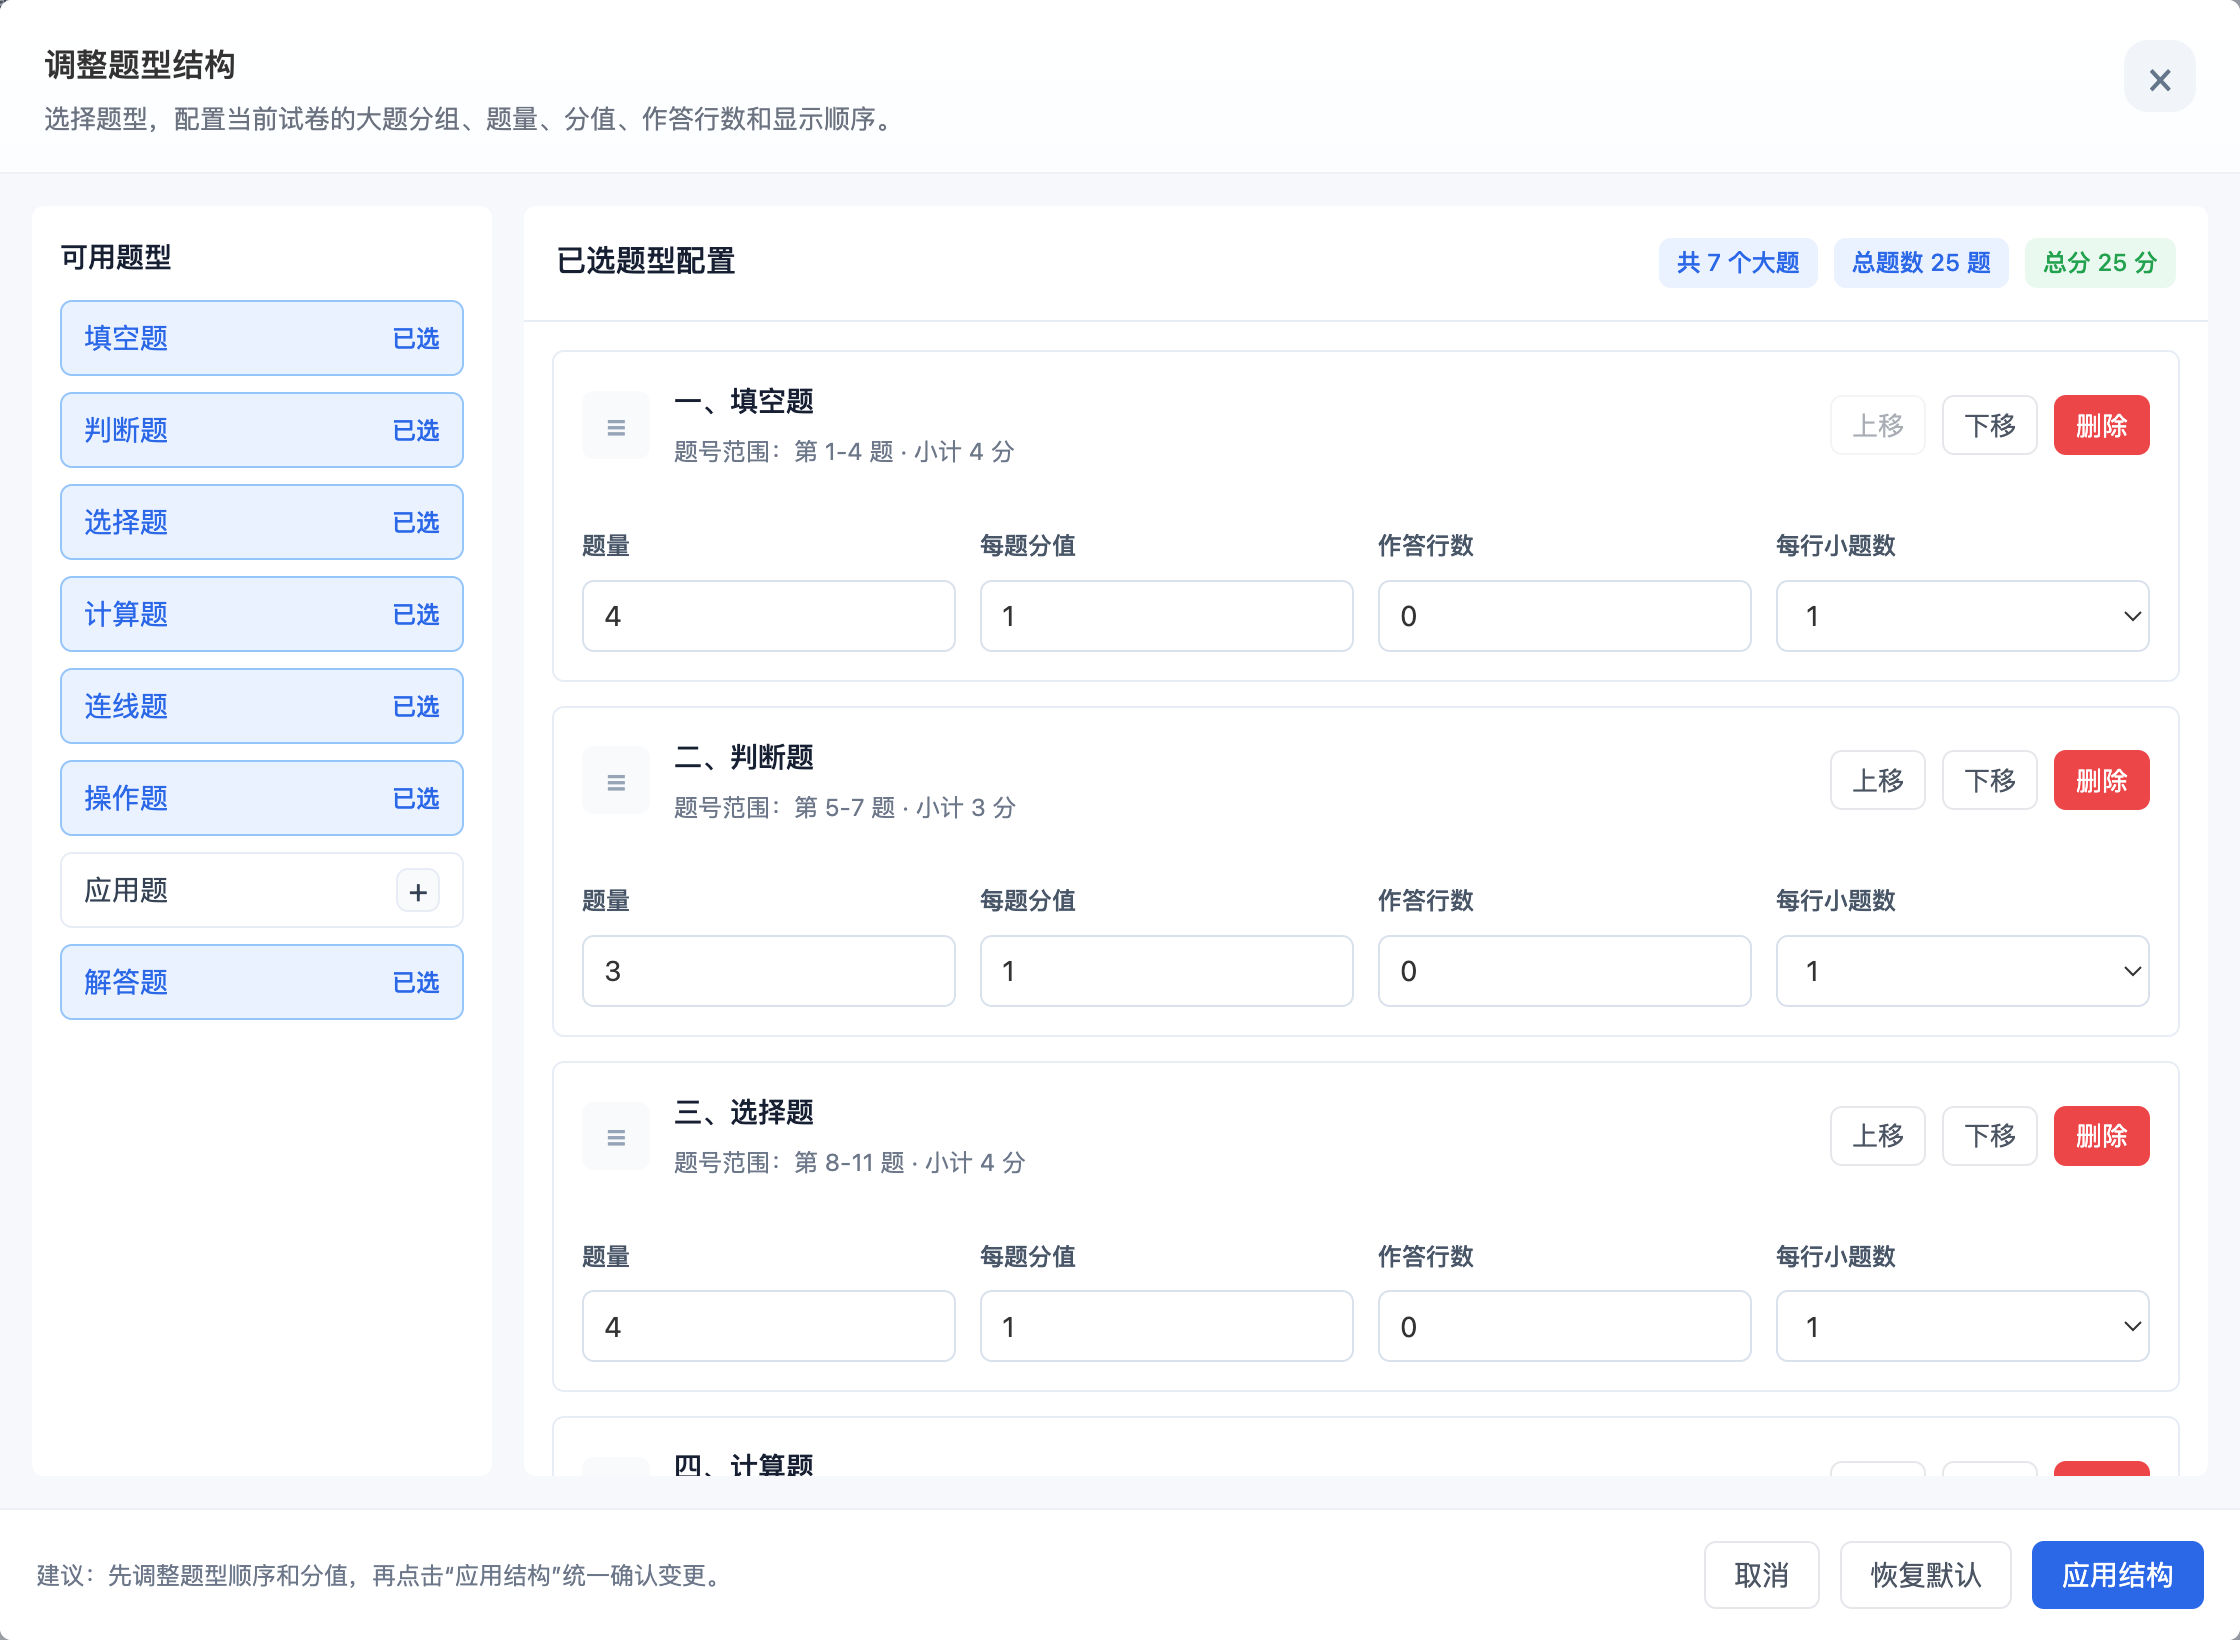Screen dimensions: 2240x1640
Task: Move 判断题 section up with 上移
Action: 1877,780
